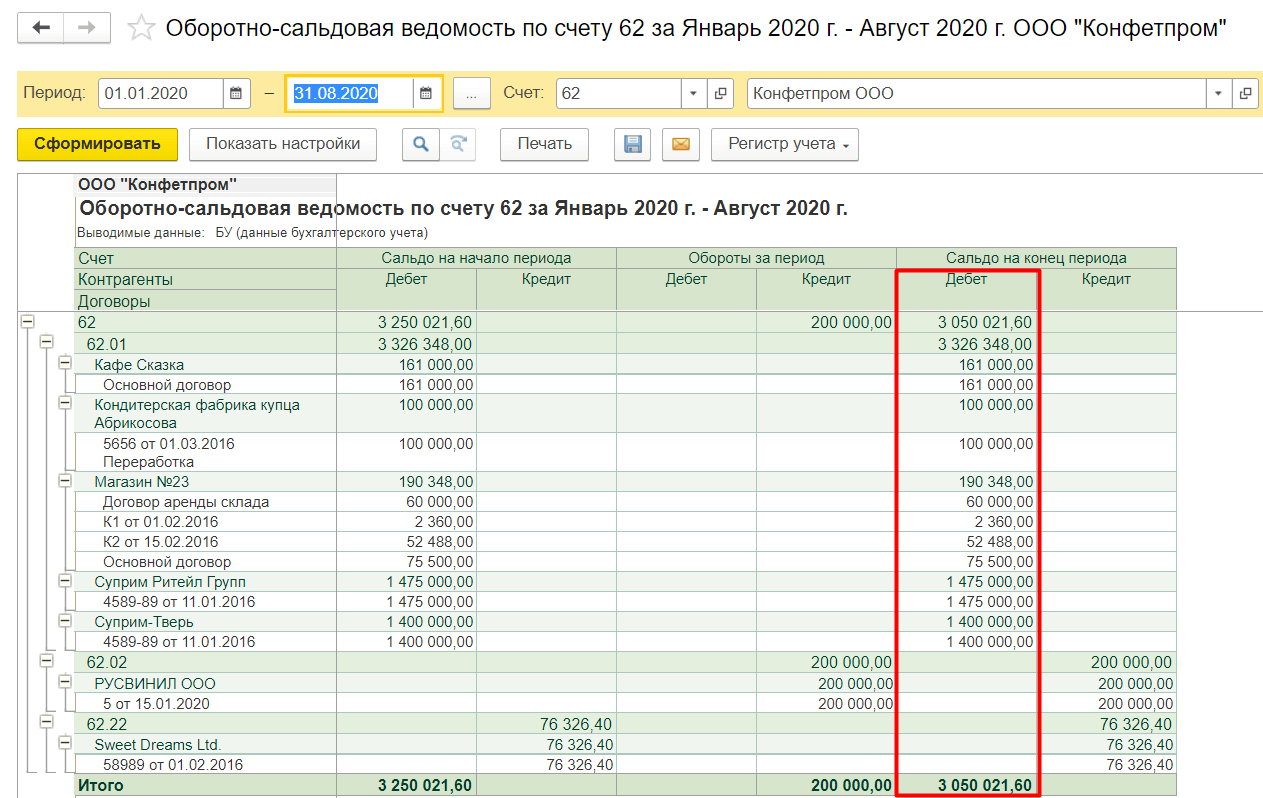Collapse subaccount 62.01 group
This screenshot has width=1263, height=798.
point(46,343)
